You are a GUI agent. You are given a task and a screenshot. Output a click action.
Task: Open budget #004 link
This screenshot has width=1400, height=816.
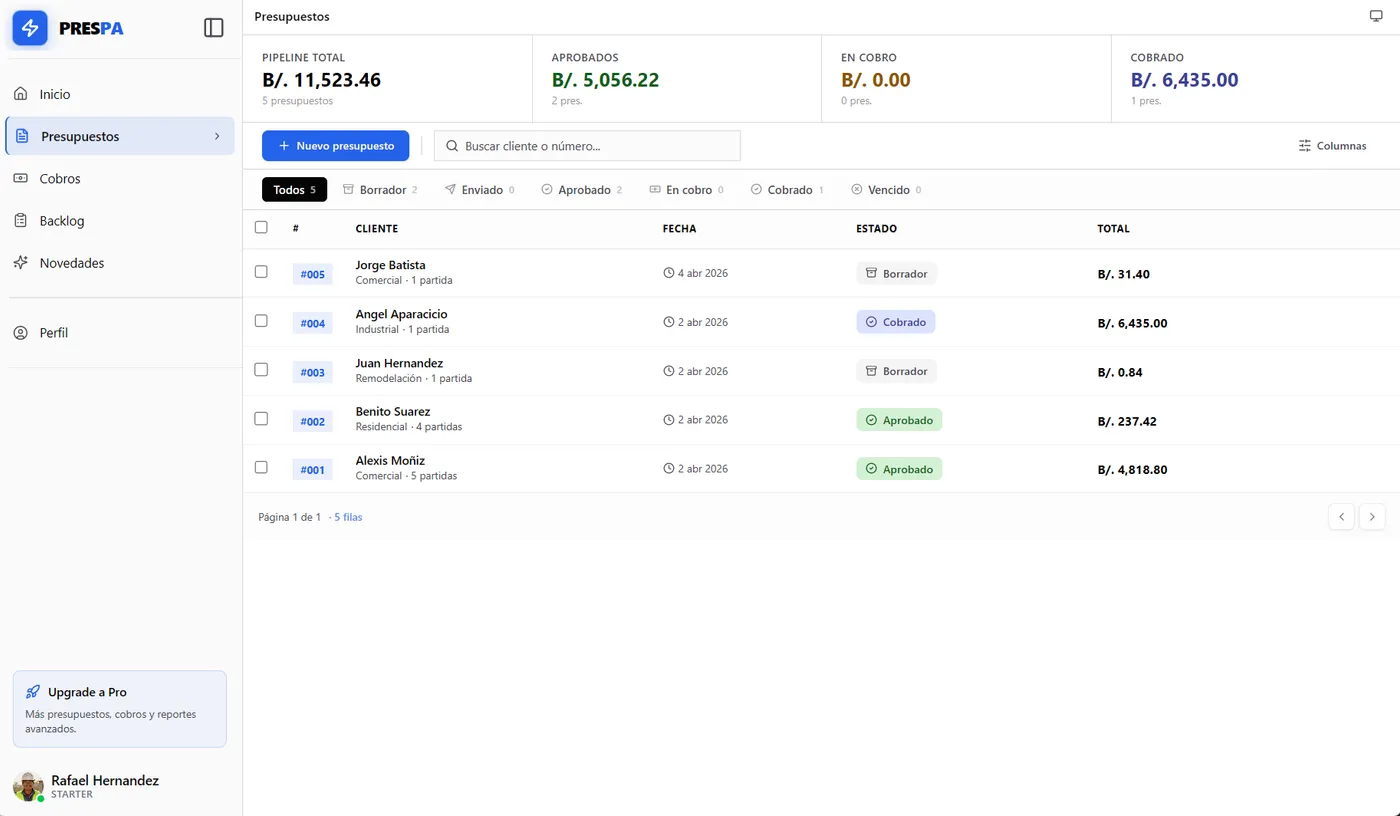[x=313, y=323]
